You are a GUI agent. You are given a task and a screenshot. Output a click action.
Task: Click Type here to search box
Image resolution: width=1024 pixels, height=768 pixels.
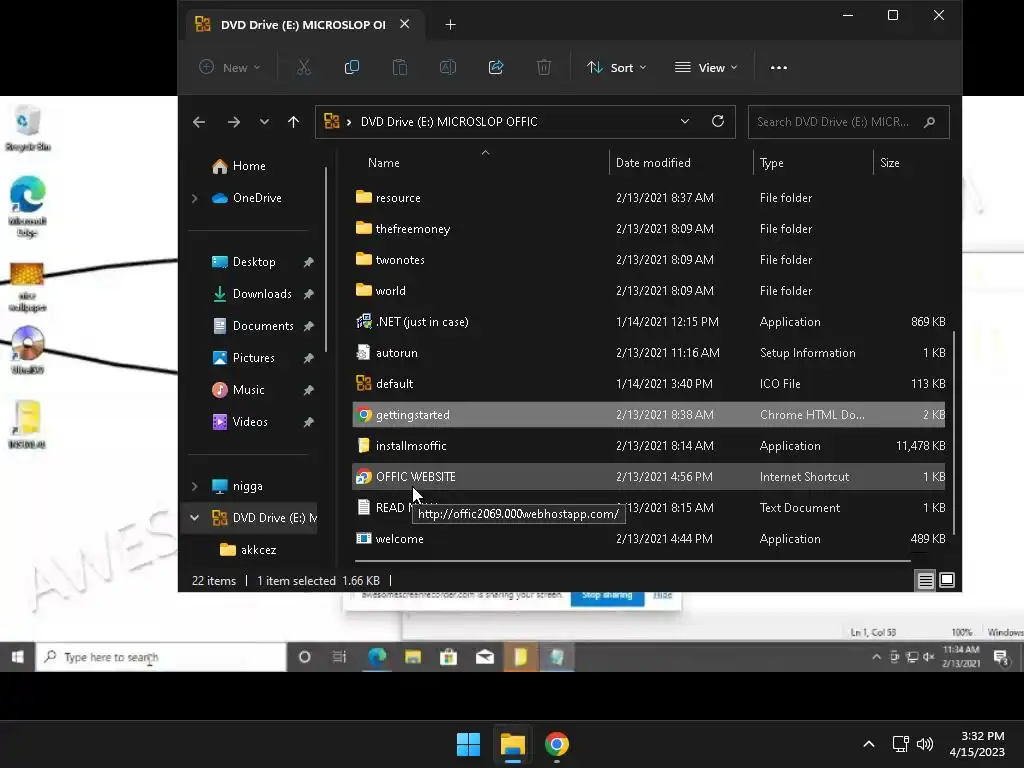click(161, 657)
